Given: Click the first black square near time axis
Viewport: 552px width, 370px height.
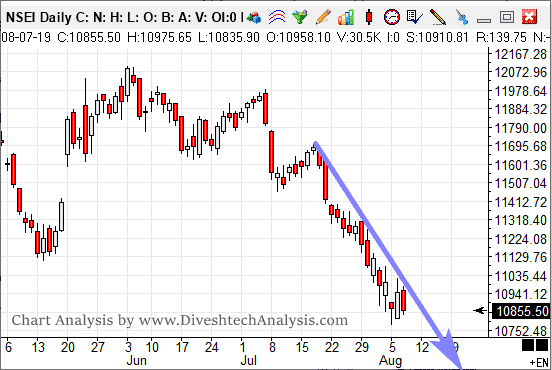Looking at the screenshot, I should (x=528, y=345).
